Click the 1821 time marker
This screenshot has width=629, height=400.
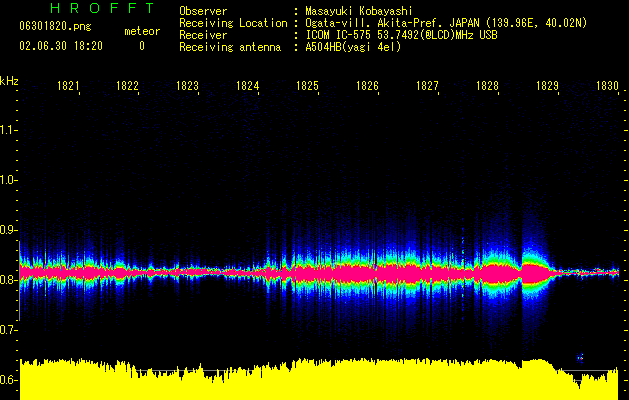pos(68,85)
